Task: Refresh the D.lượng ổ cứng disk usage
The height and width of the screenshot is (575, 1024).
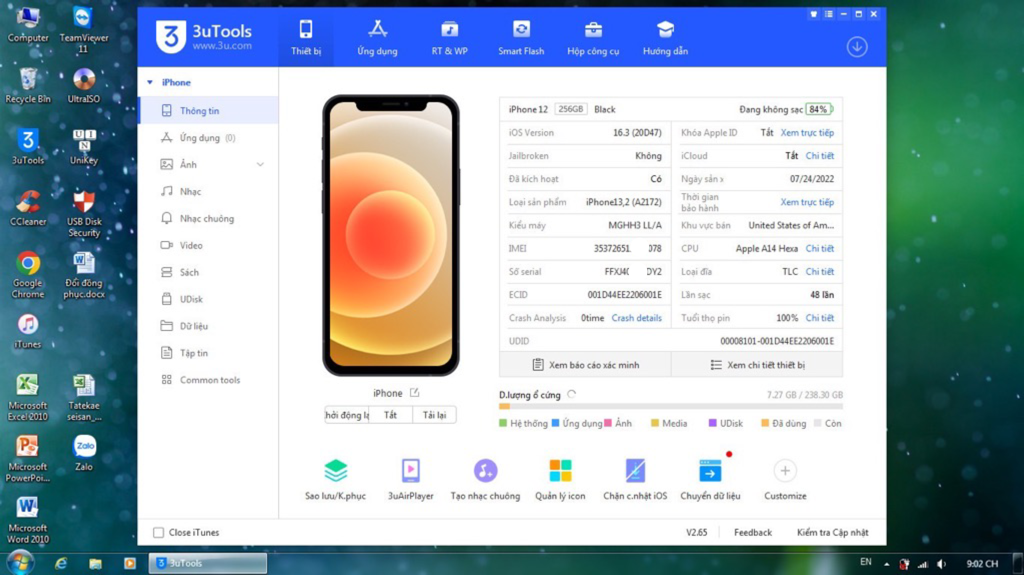Action: pos(571,394)
